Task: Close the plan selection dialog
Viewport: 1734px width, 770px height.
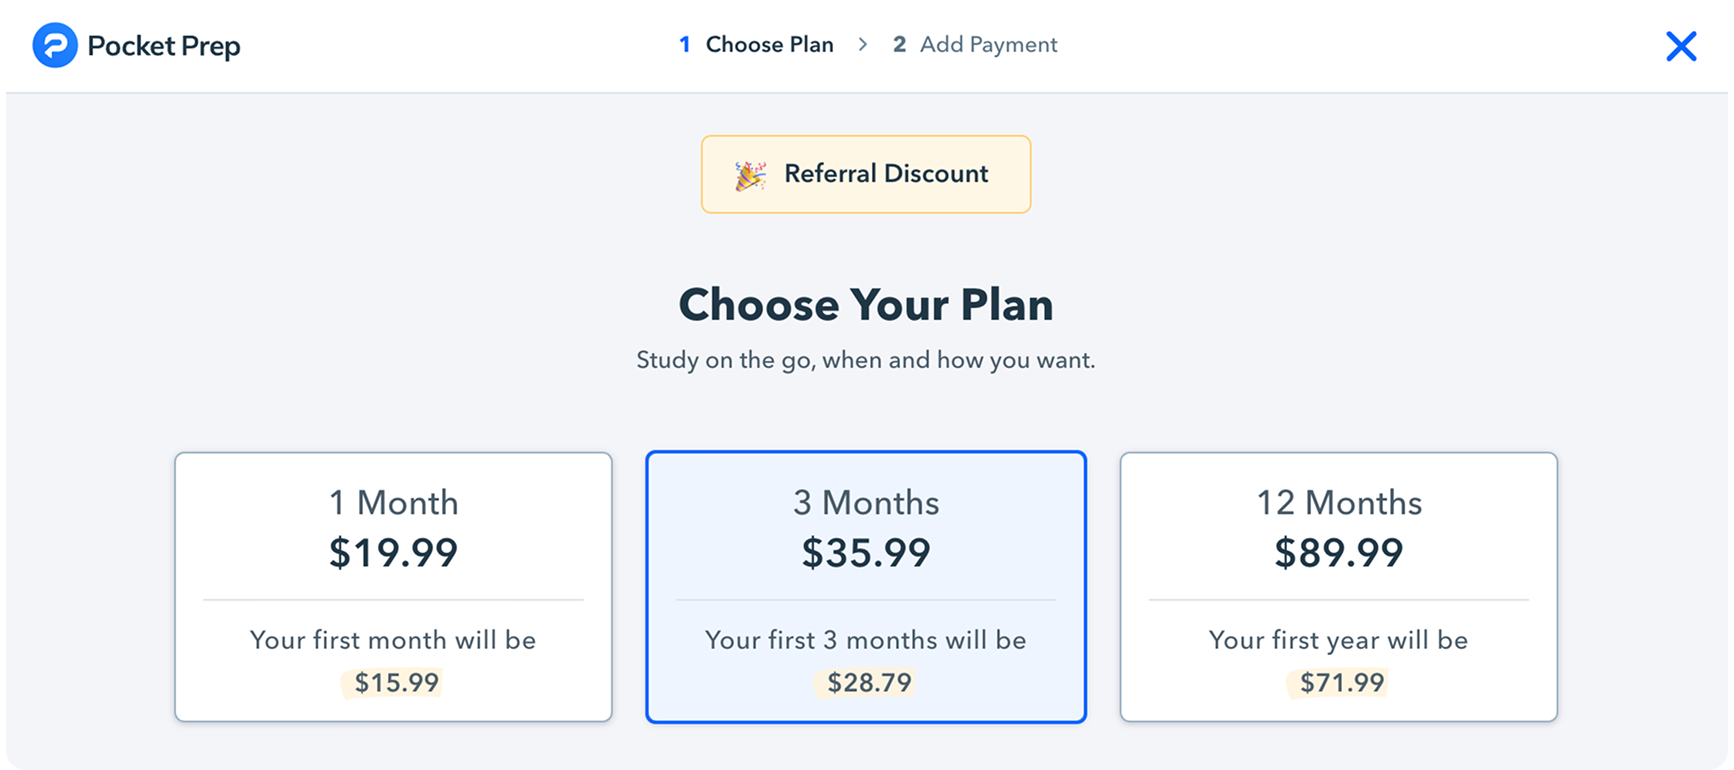Action: pyautogui.click(x=1680, y=46)
